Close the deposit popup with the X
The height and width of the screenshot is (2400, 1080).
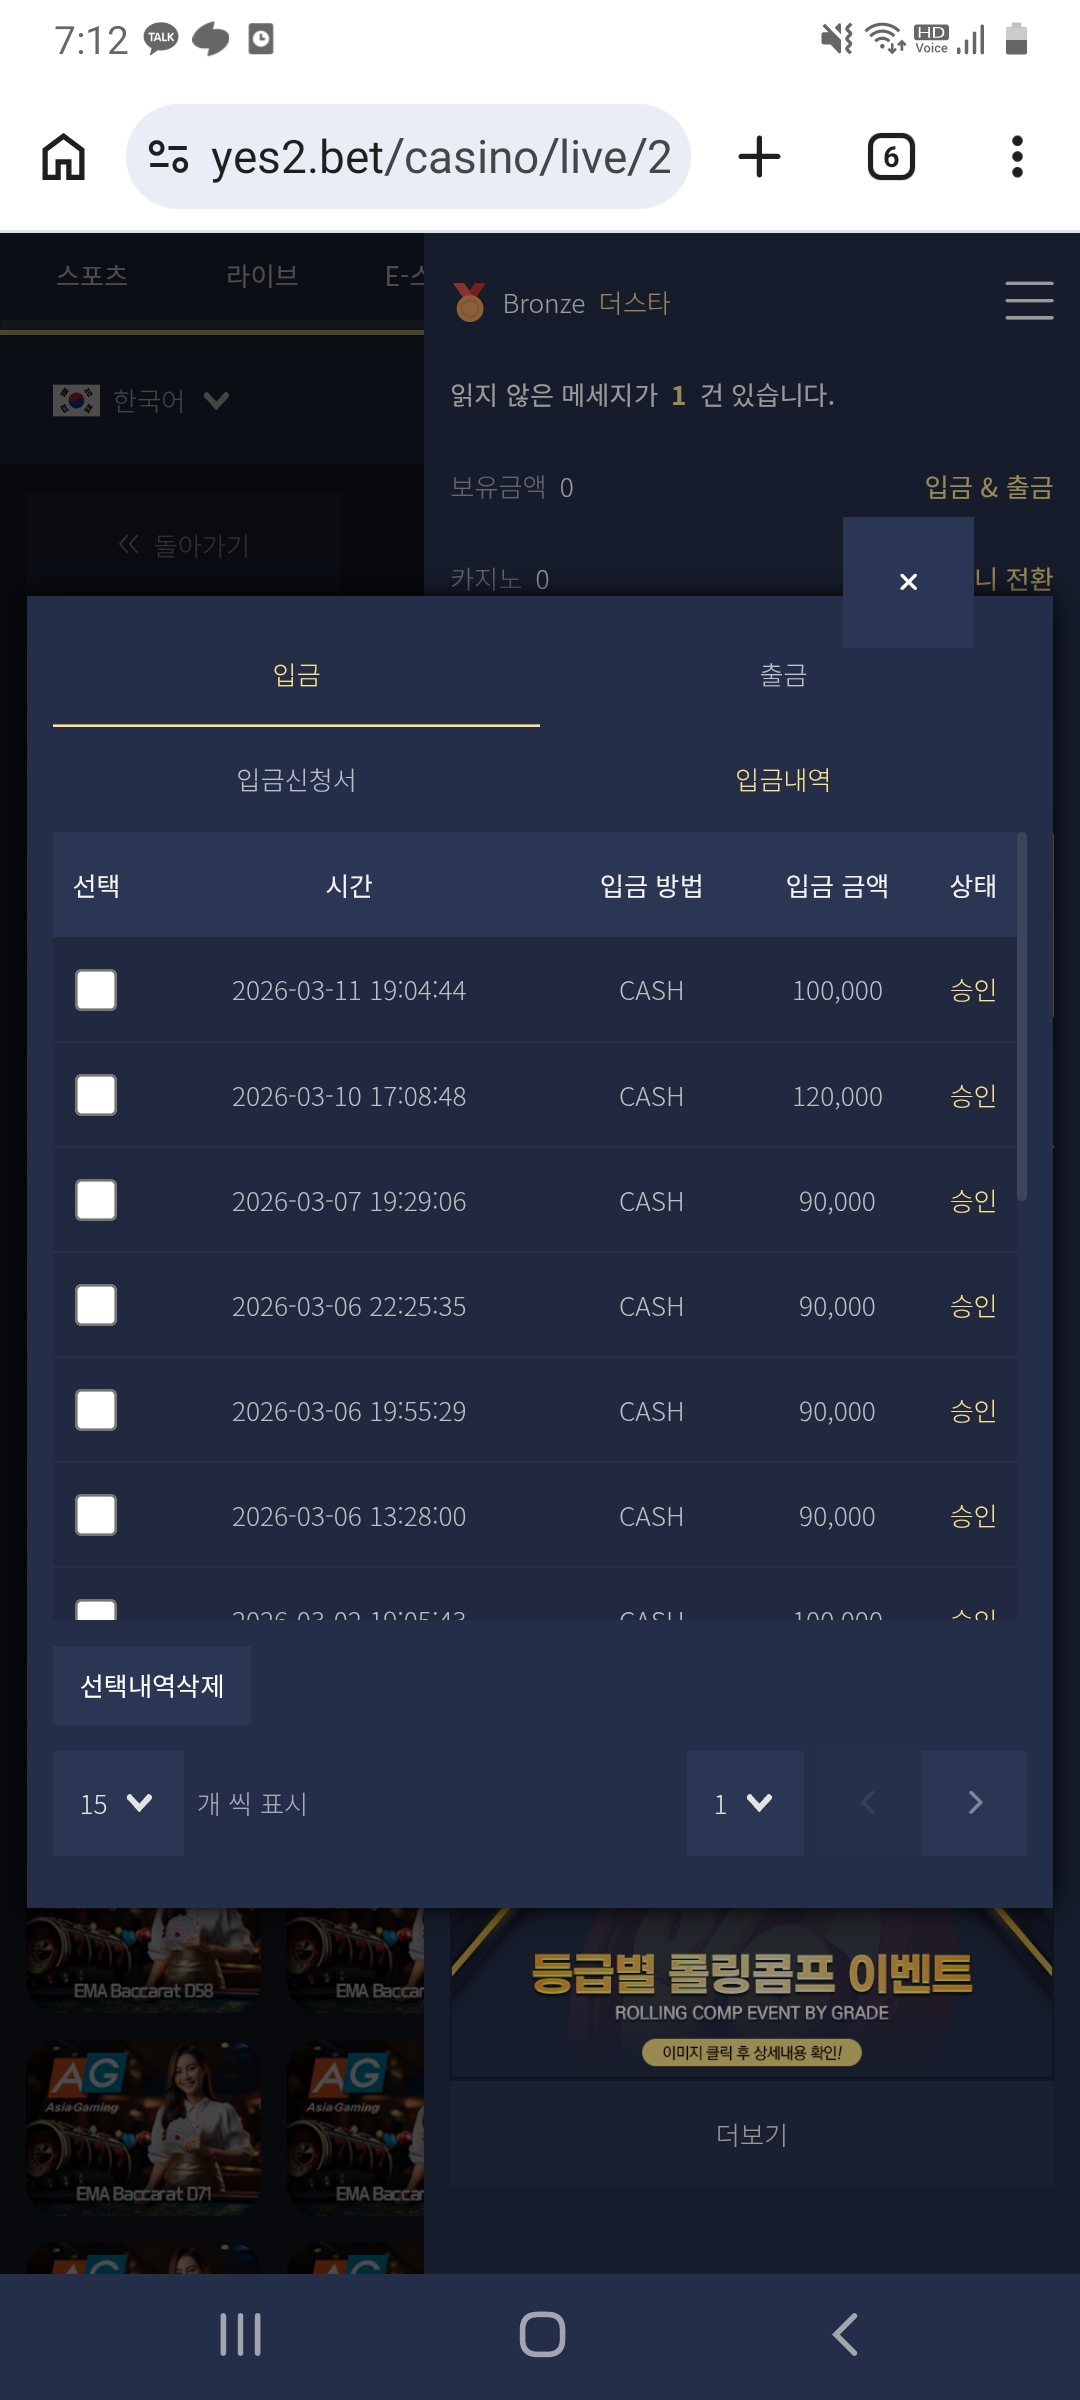[x=908, y=582]
